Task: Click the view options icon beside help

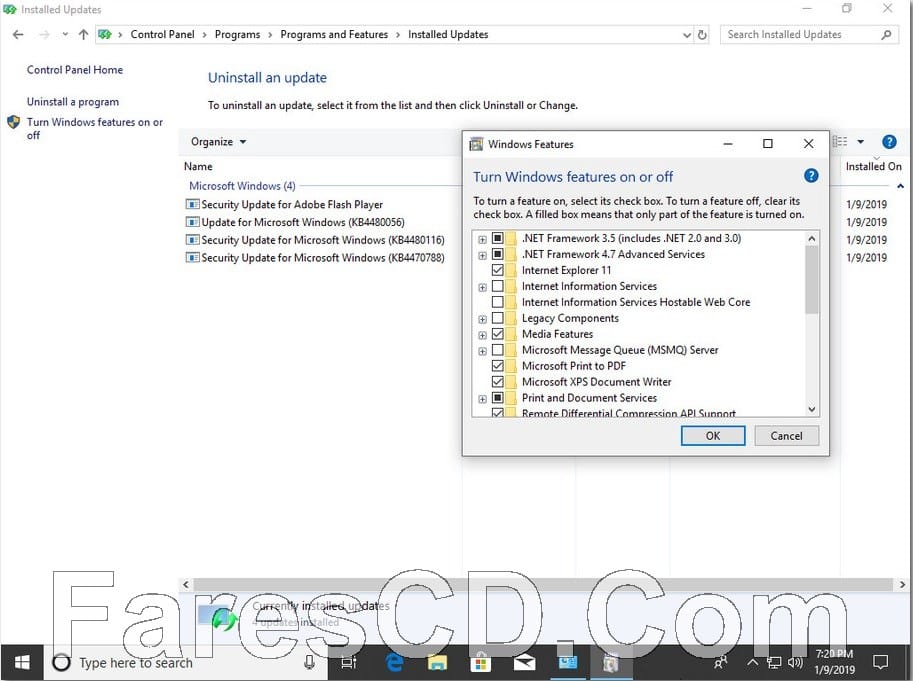Action: coord(840,141)
